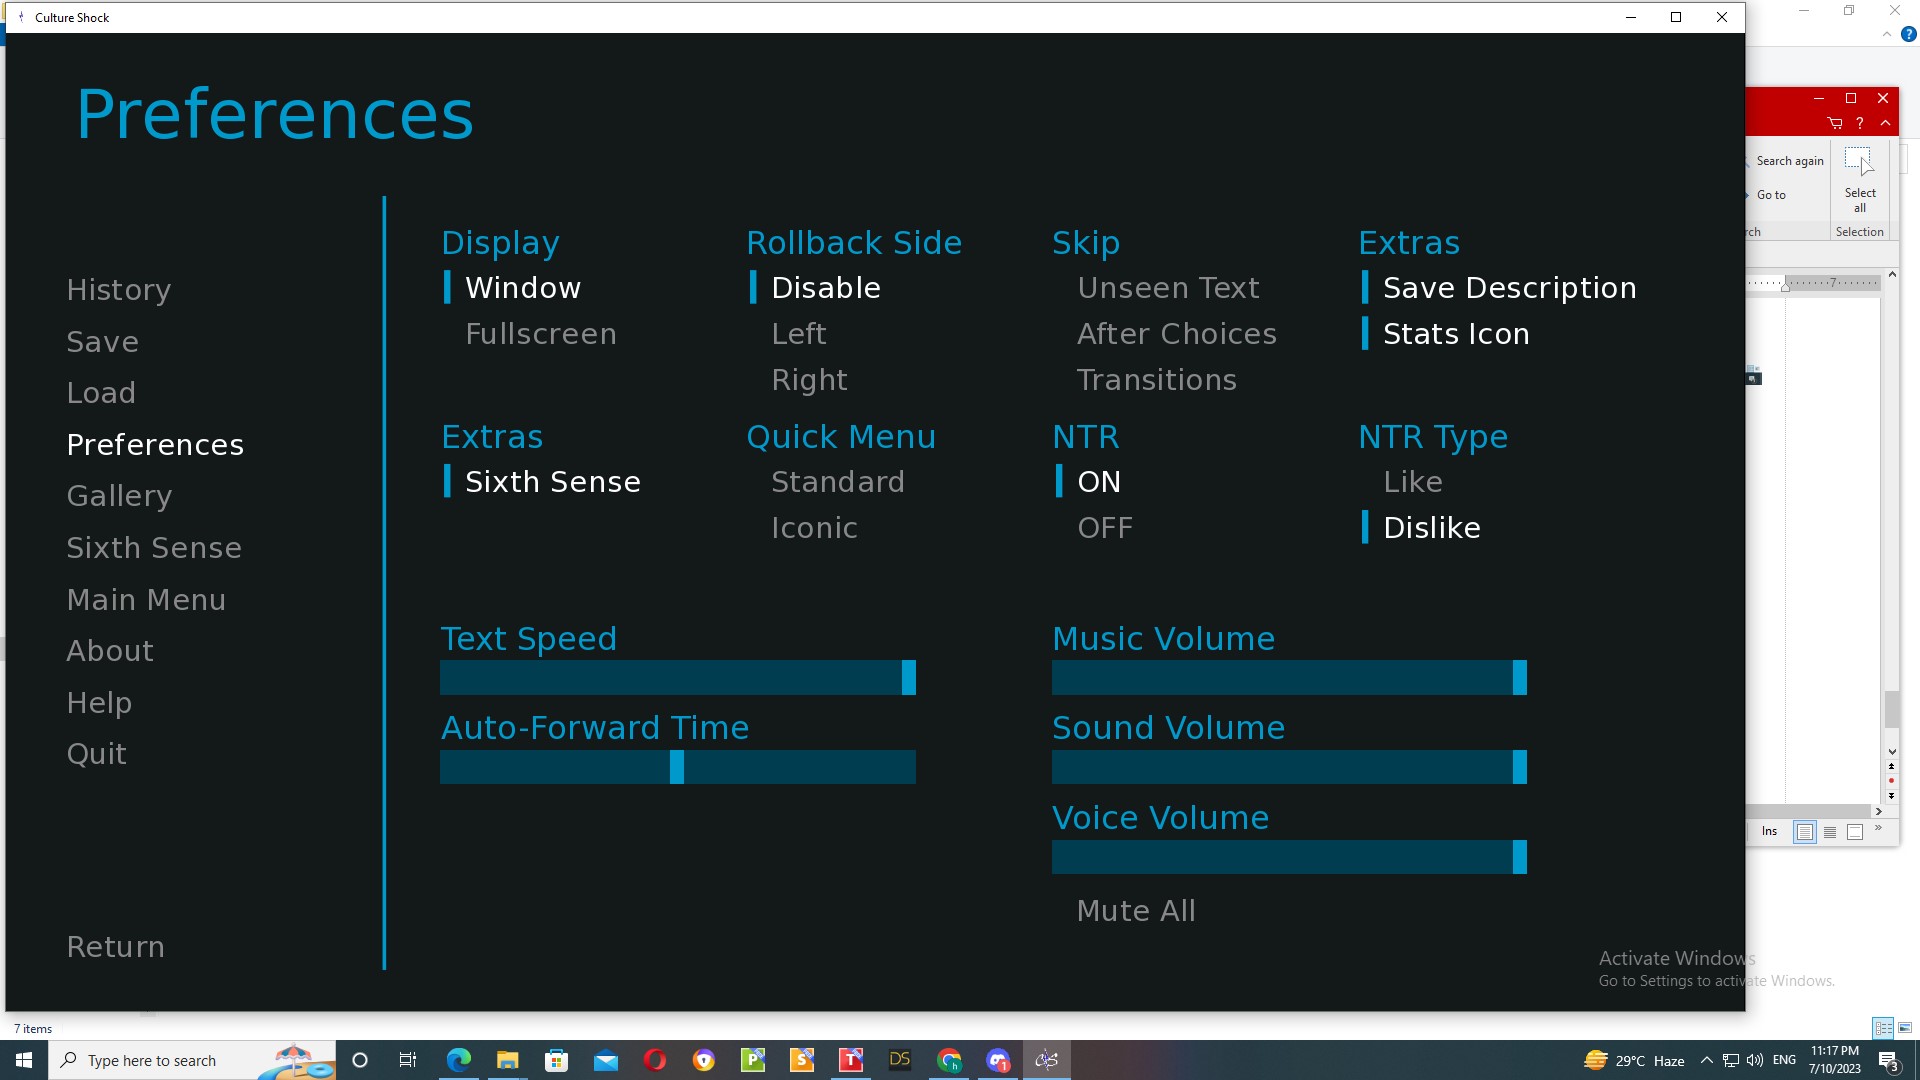Click the shopping cart icon in red window

pyautogui.click(x=1835, y=123)
